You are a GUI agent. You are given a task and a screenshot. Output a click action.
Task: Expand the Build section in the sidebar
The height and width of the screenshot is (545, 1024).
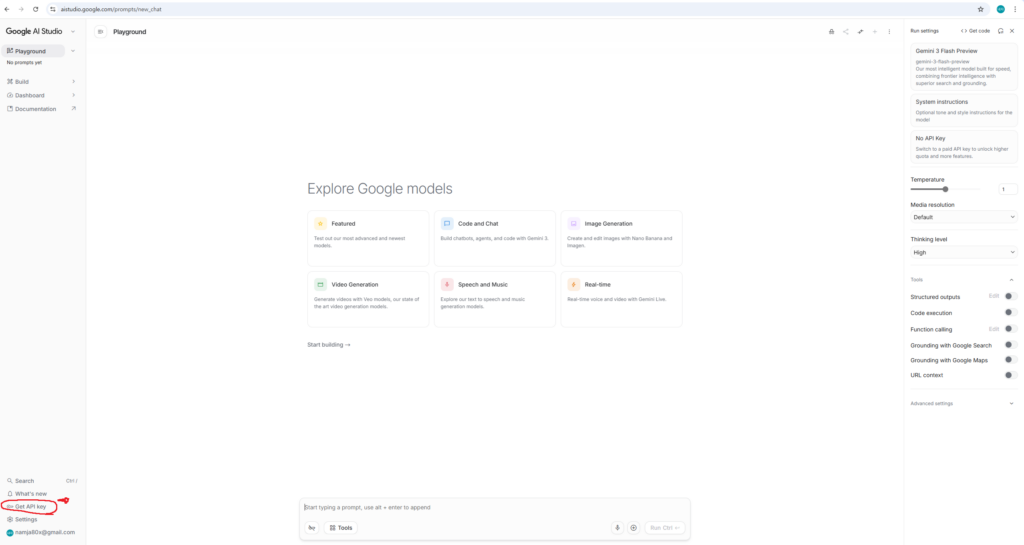[40, 82]
